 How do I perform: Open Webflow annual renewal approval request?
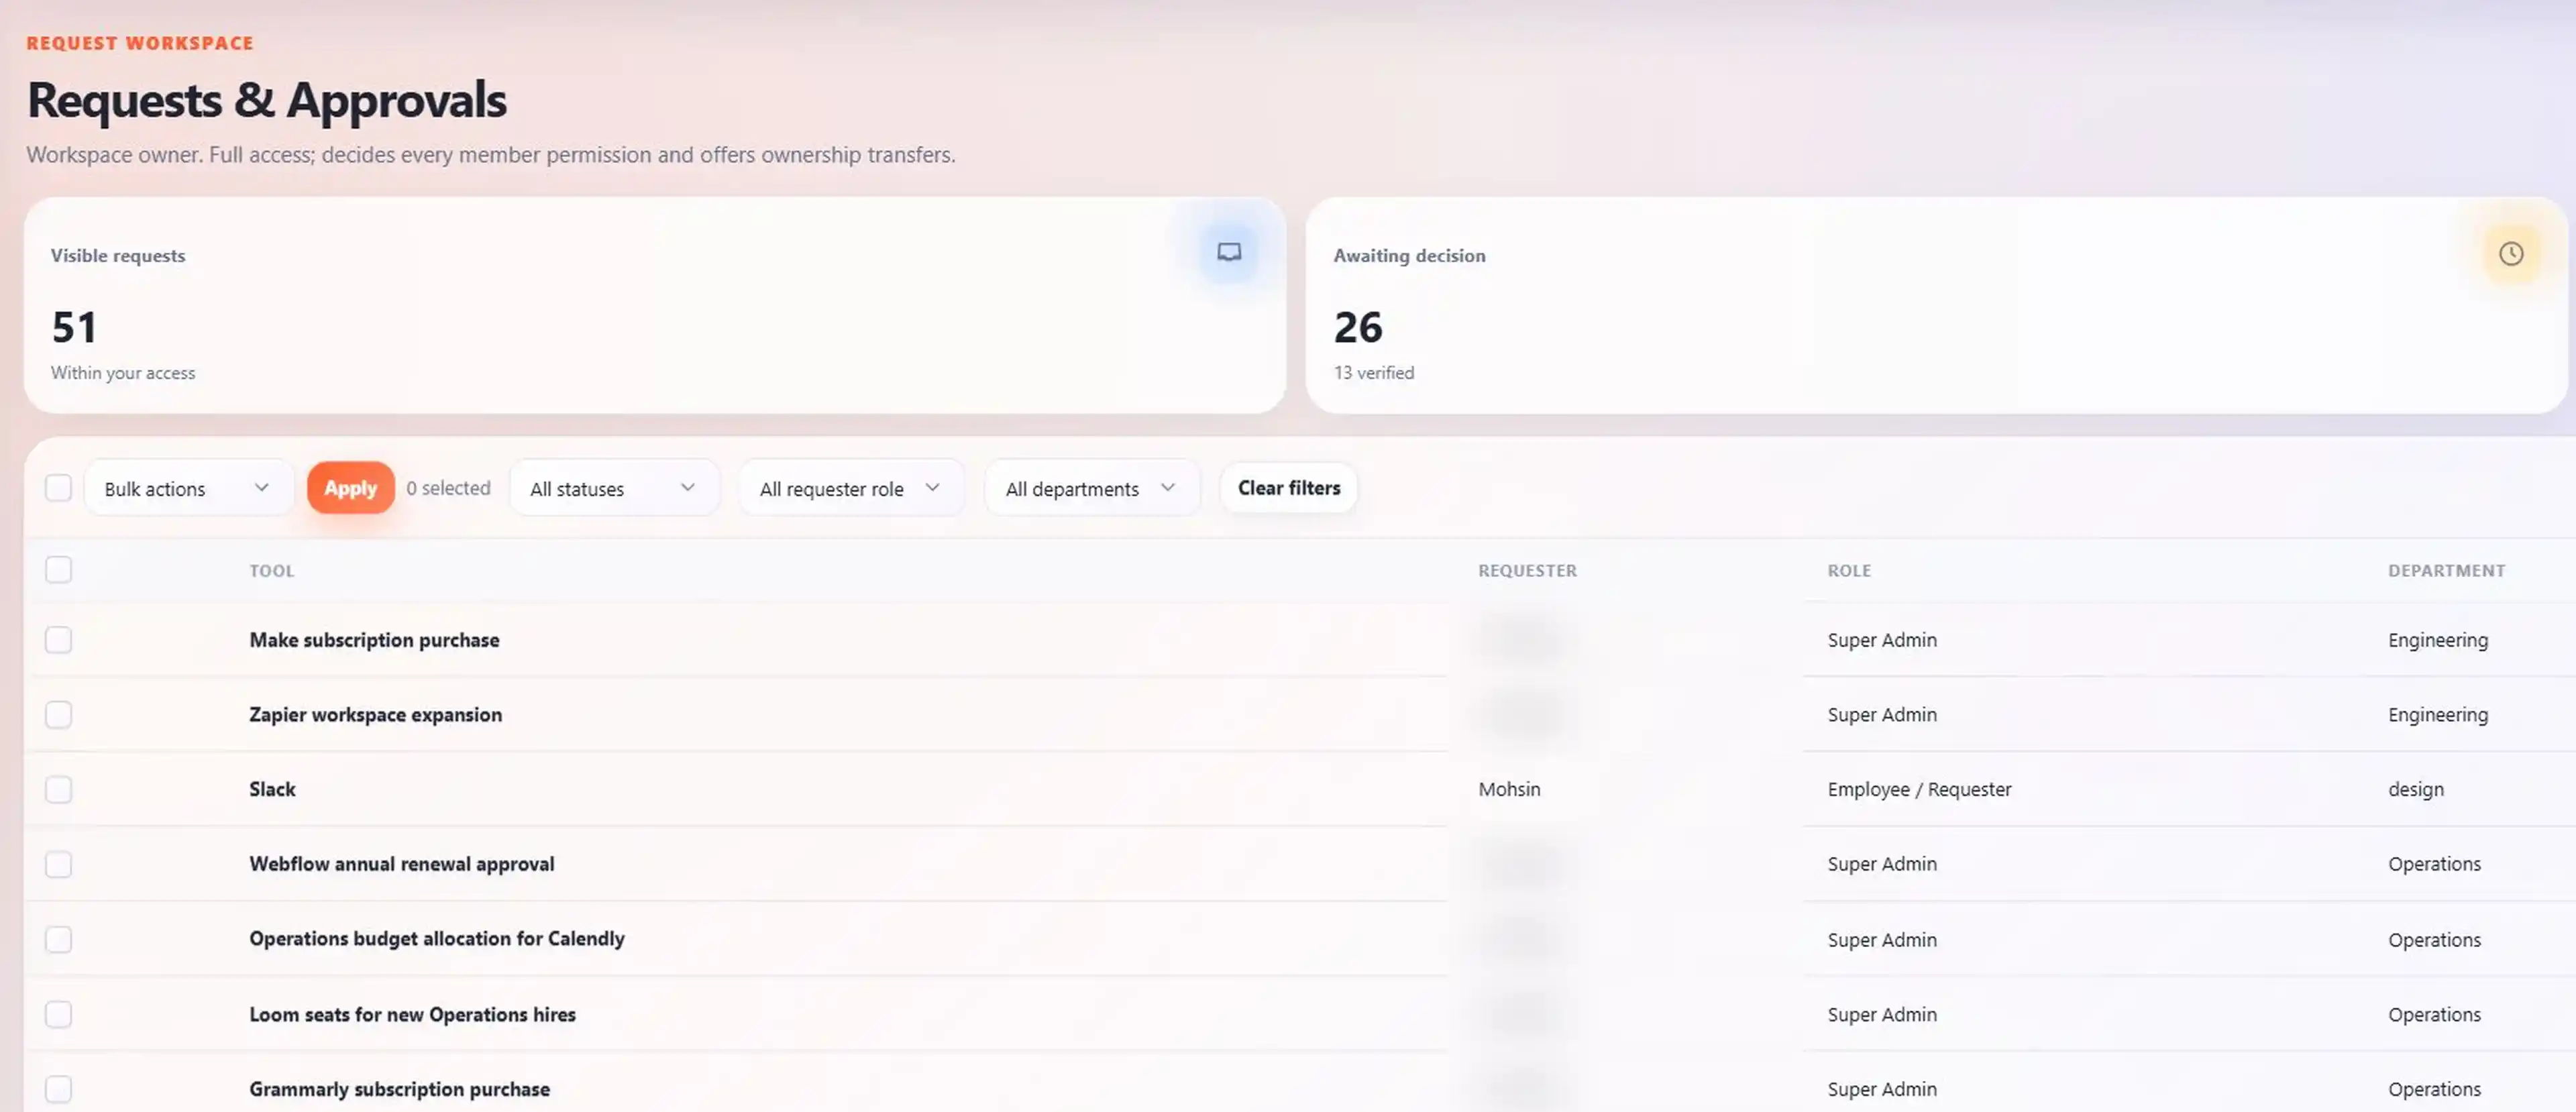(401, 864)
